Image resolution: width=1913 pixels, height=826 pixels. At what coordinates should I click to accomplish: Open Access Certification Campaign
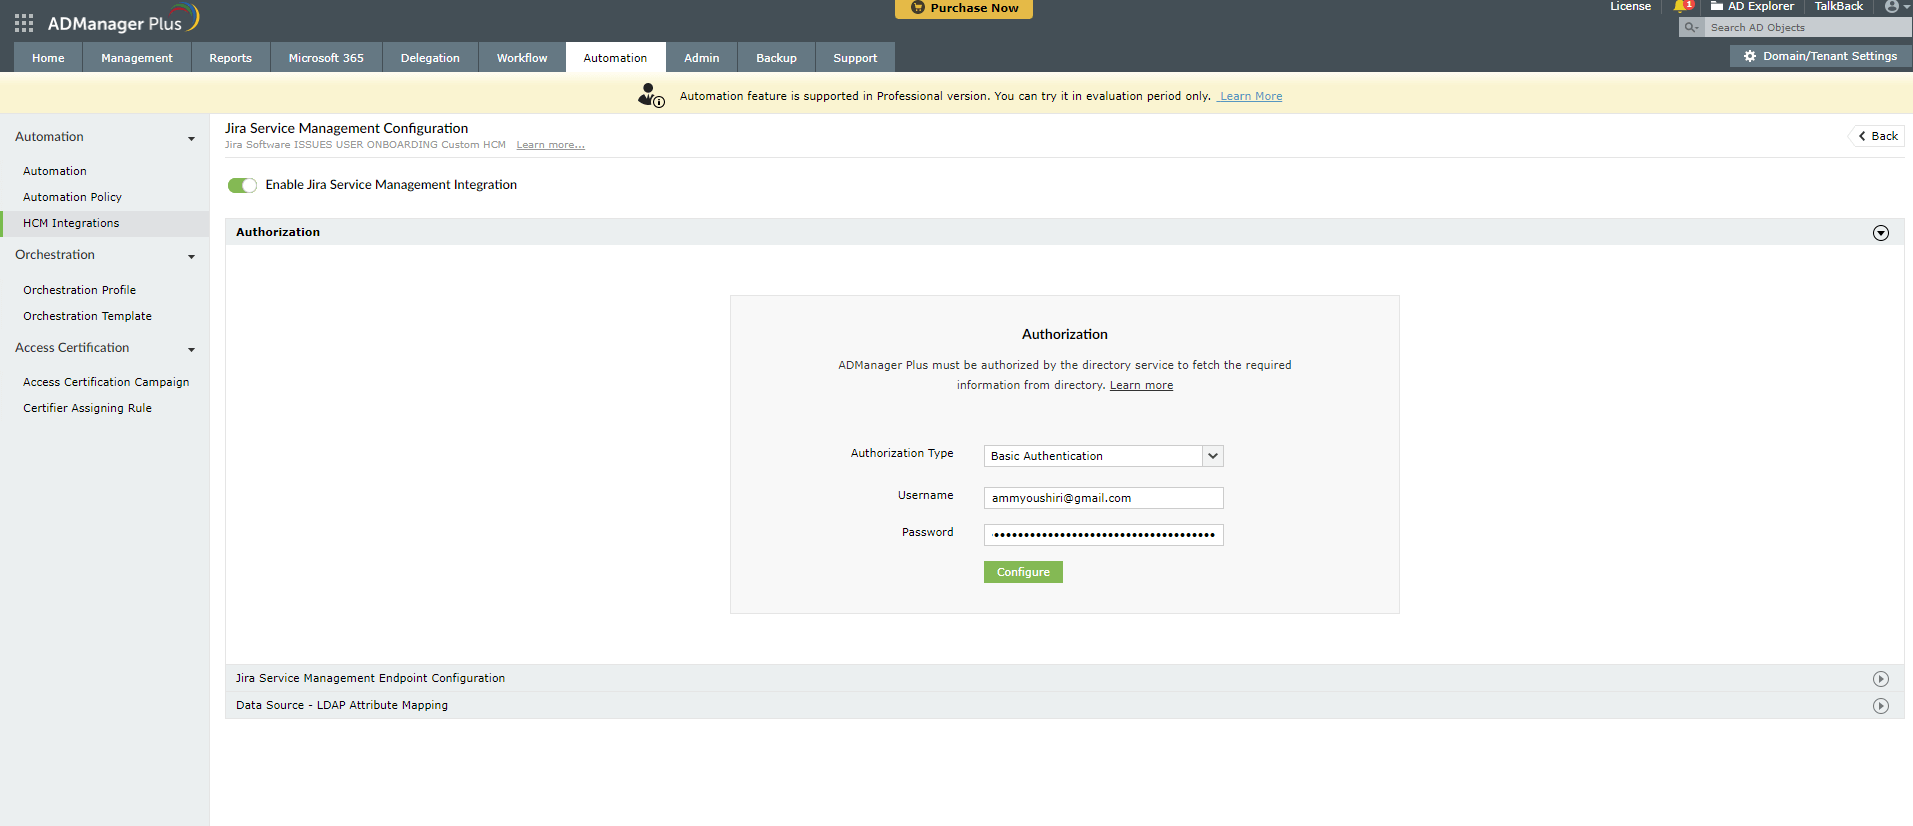pos(106,382)
